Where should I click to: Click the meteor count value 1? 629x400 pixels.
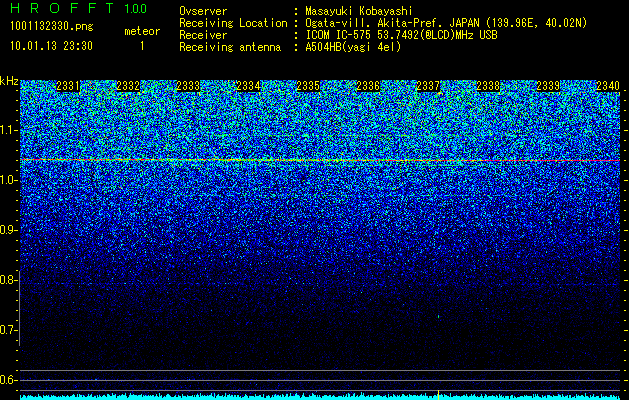142,46
